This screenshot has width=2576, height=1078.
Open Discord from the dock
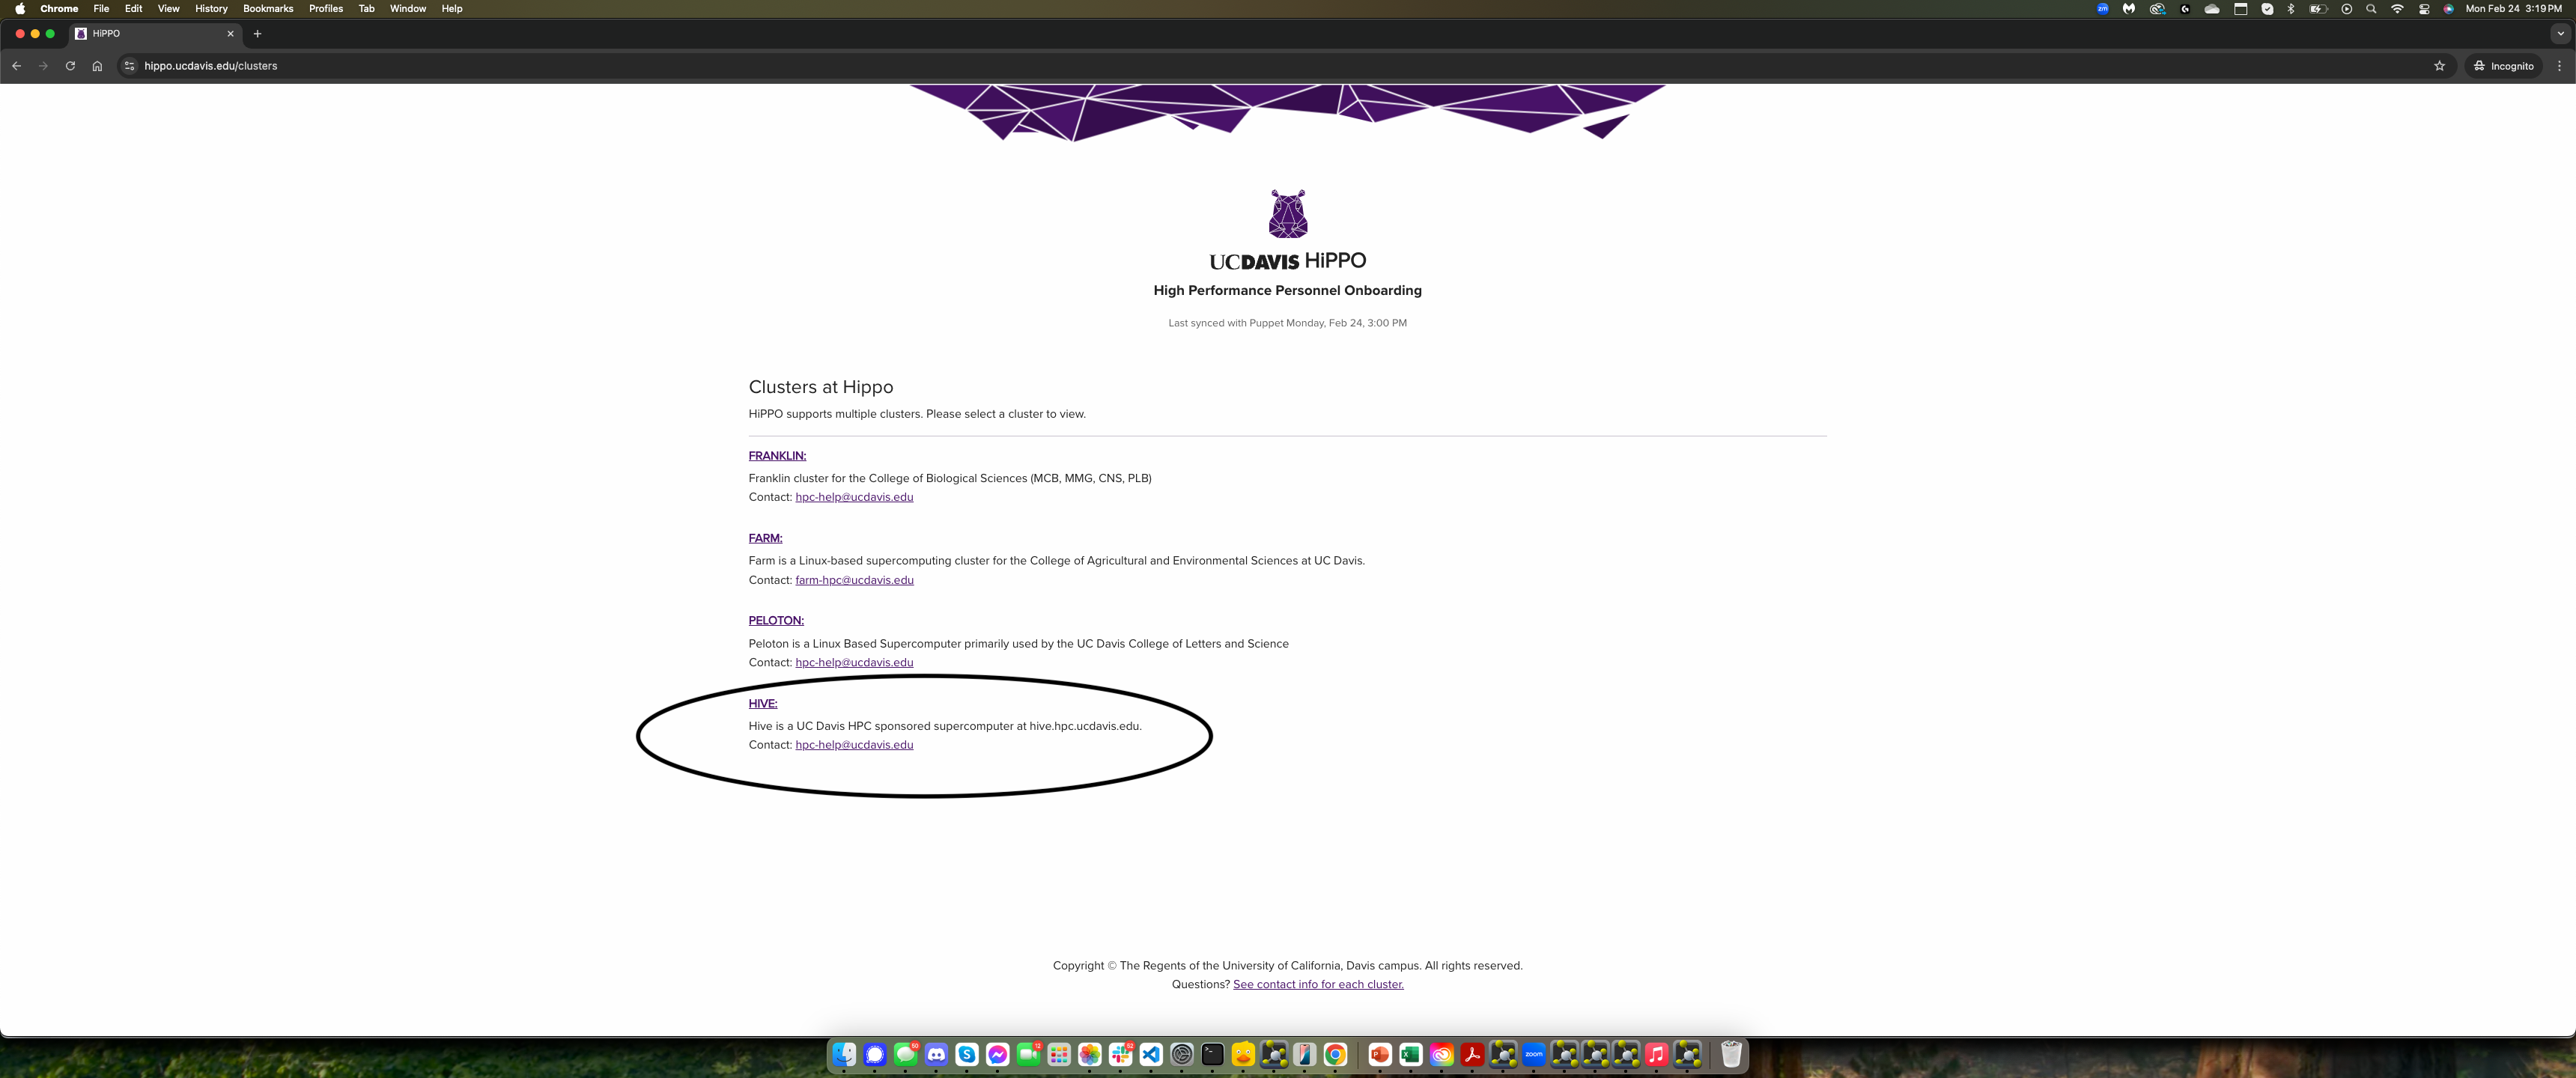936,1054
